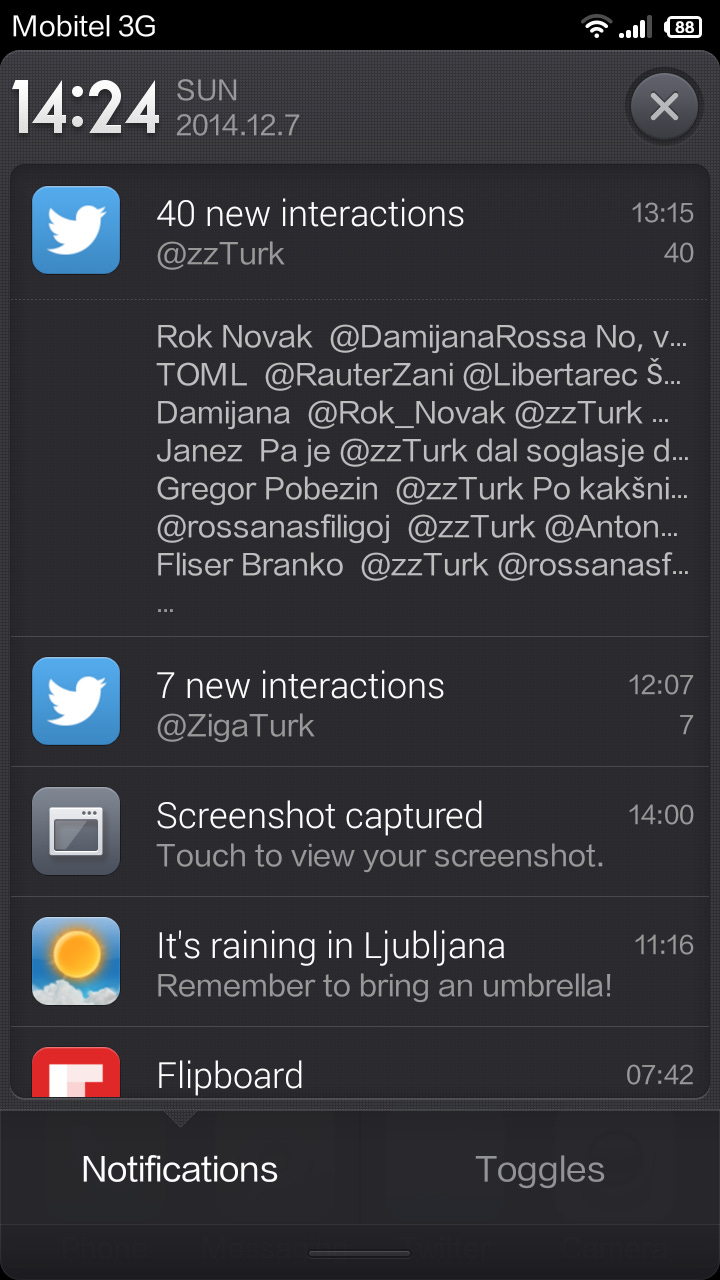This screenshot has width=720, height=1280.
Task: Open the 40 new interactions notification
Action: pyautogui.click(x=360, y=232)
